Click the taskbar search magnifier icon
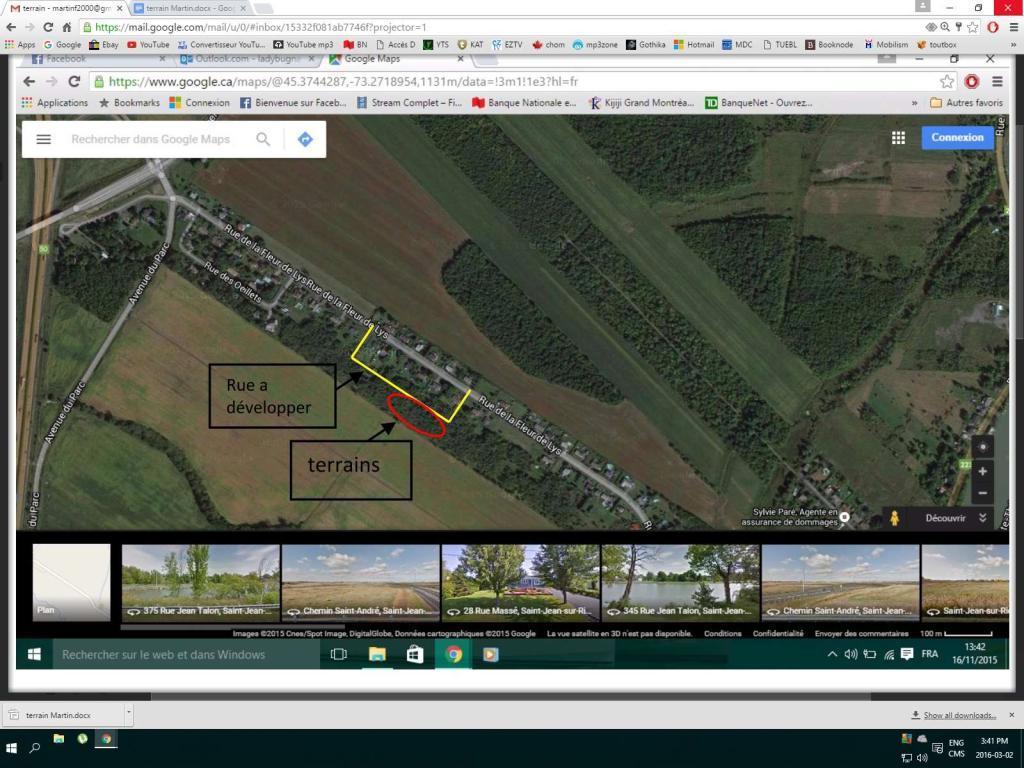This screenshot has width=1024, height=768. [x=35, y=747]
